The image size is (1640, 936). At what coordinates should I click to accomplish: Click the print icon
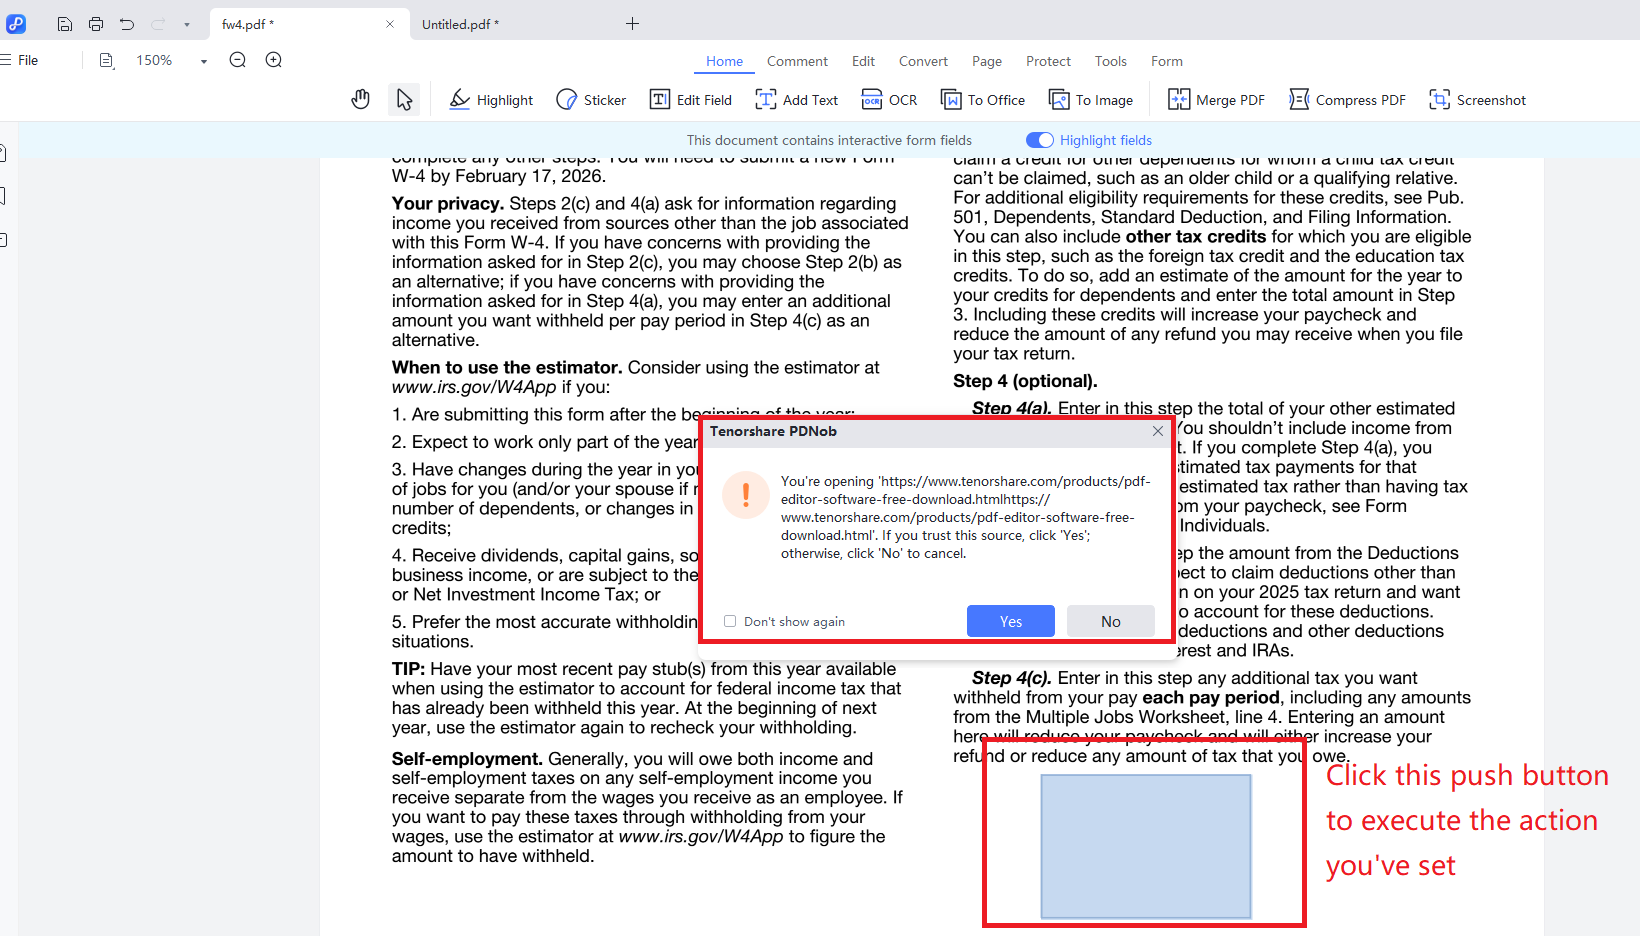coord(96,24)
